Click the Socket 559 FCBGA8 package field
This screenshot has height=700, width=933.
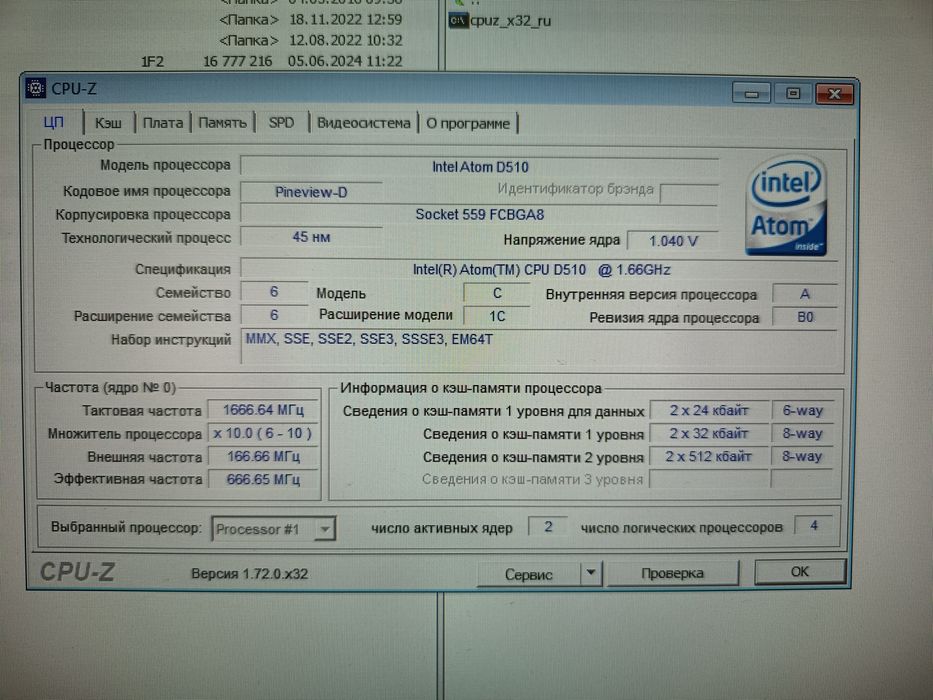coord(480,214)
